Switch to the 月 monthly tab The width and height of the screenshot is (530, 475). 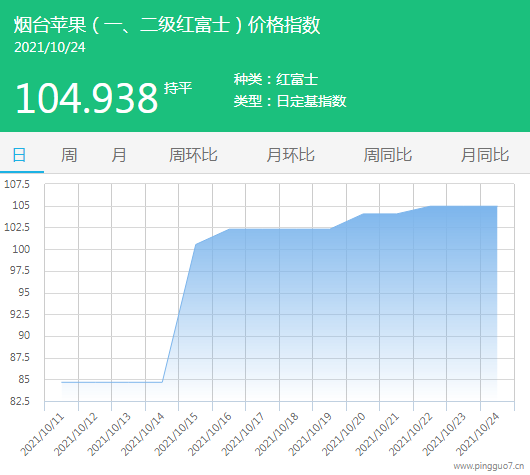[x=119, y=155]
